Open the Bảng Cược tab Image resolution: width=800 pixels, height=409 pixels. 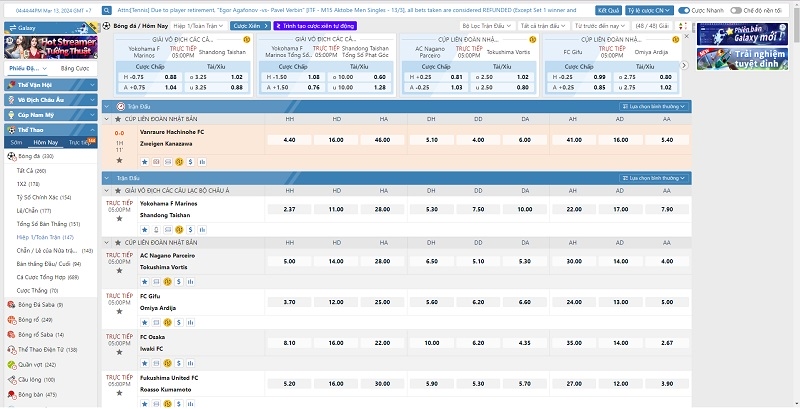[74, 68]
